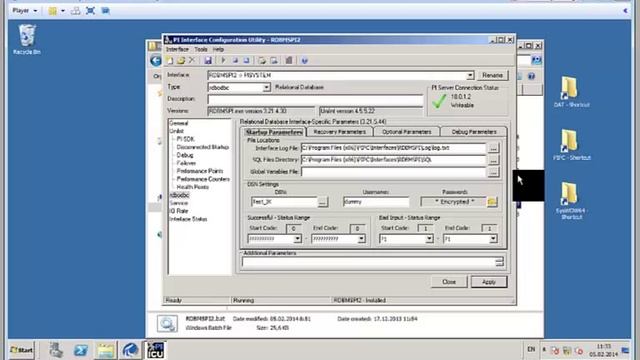The height and width of the screenshot is (360, 640).
Task: Select PI SDK in the left tree
Action: [x=185, y=139]
